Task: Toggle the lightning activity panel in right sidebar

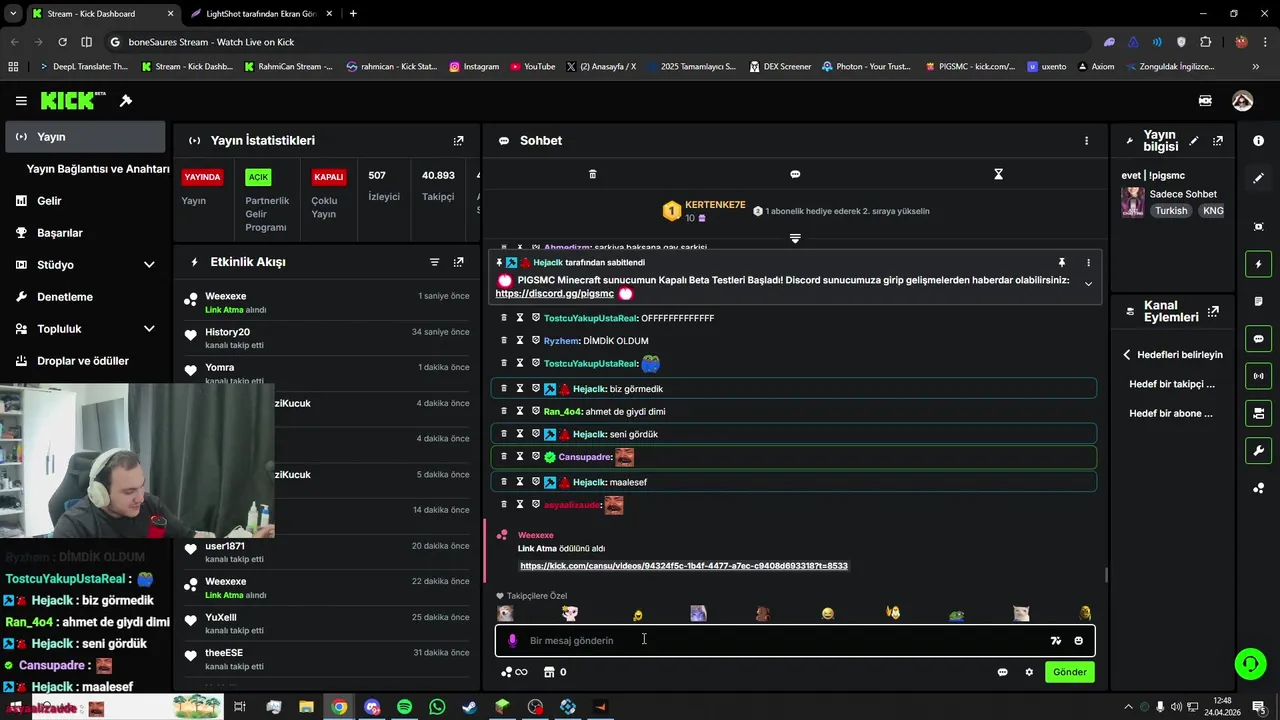Action: (x=1258, y=264)
